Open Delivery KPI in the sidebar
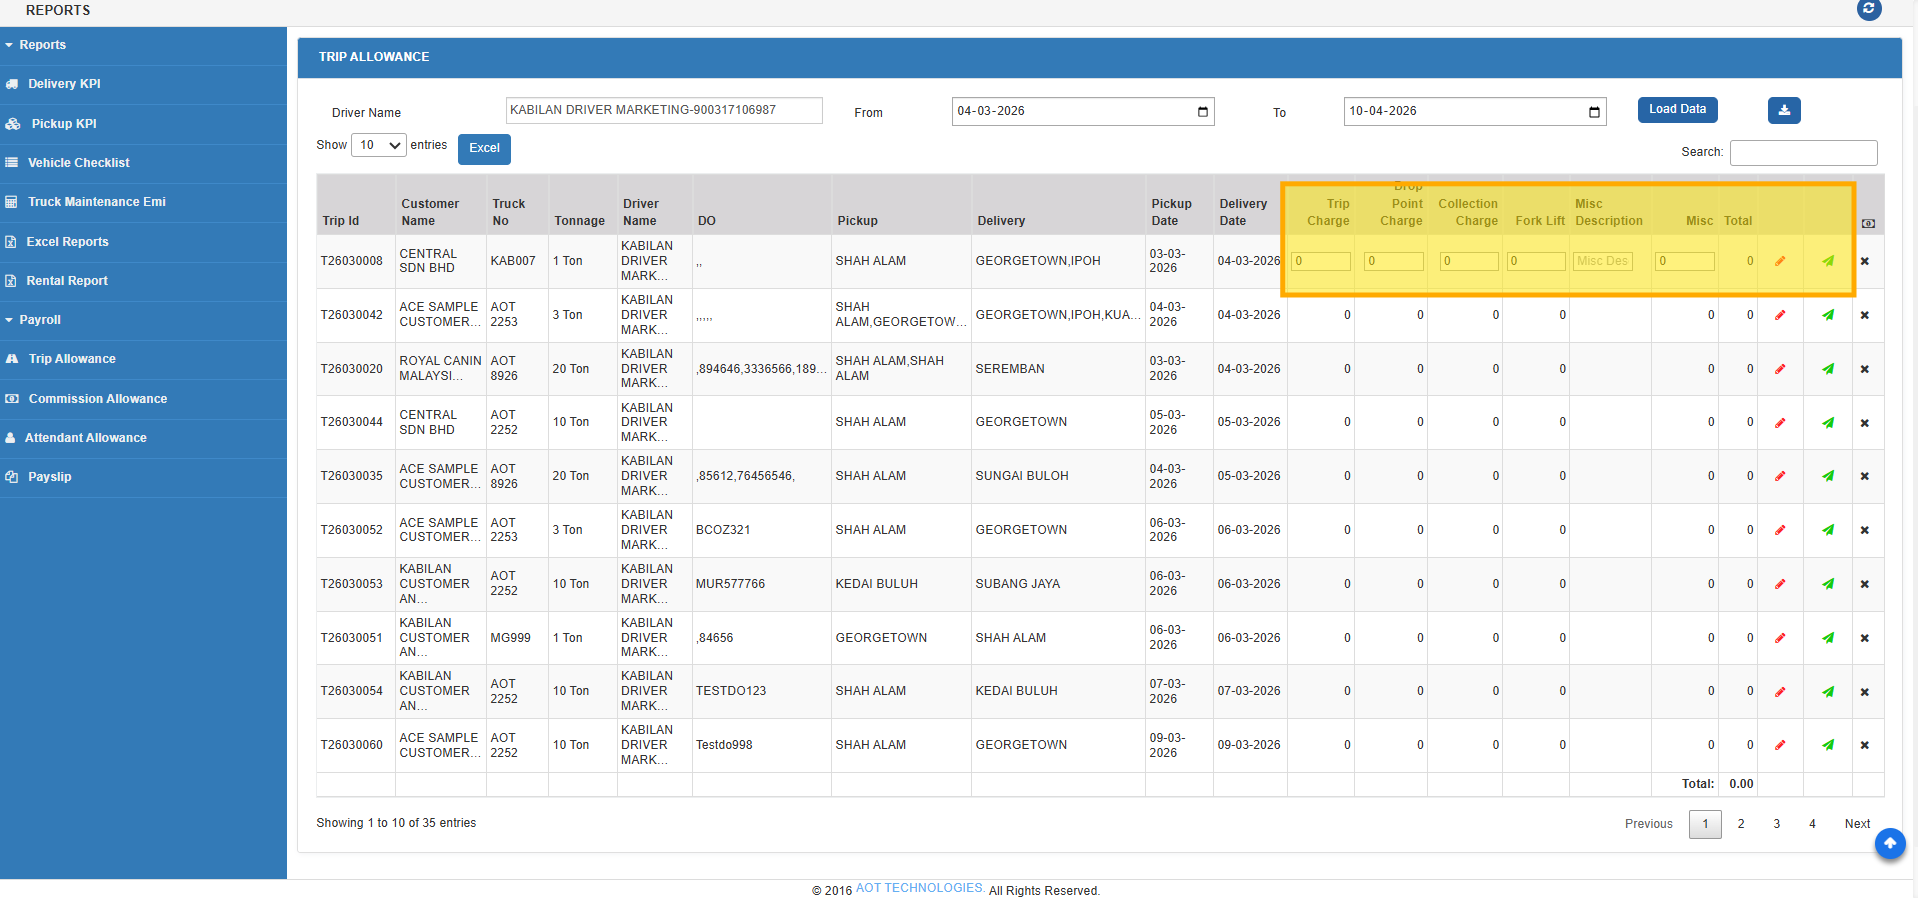This screenshot has width=1918, height=898. 143,84
